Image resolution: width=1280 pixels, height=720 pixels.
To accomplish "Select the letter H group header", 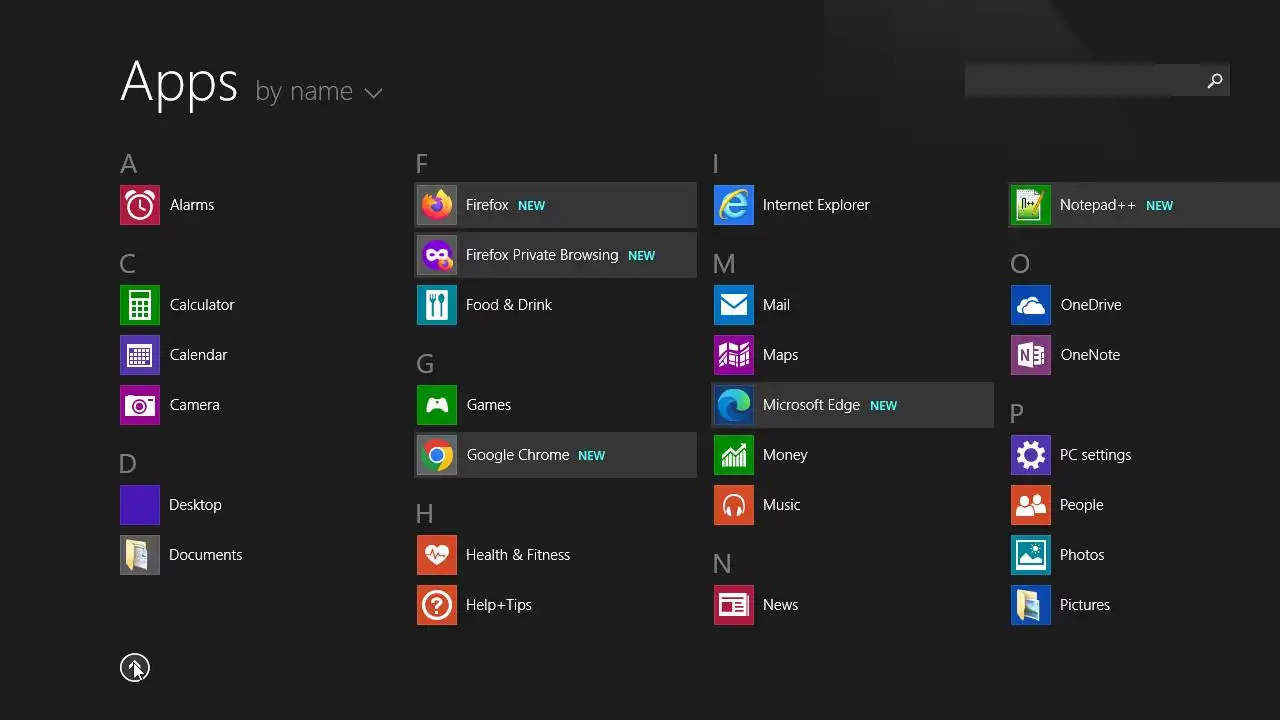I will click(x=425, y=514).
